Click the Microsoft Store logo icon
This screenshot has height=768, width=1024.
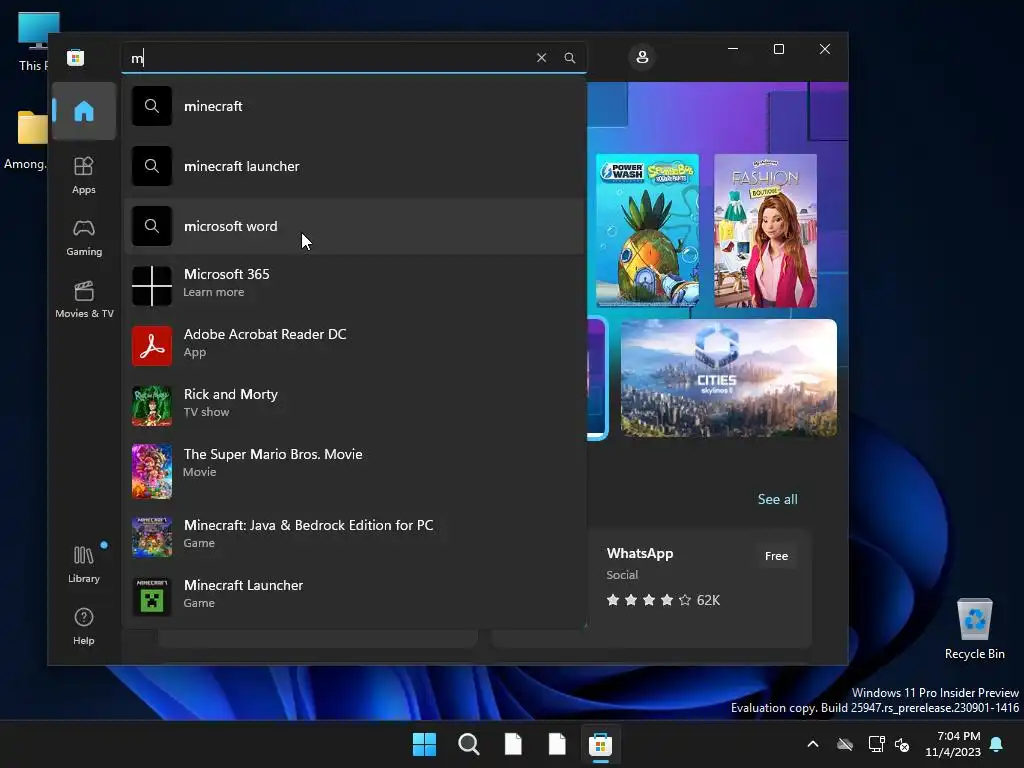(76, 57)
